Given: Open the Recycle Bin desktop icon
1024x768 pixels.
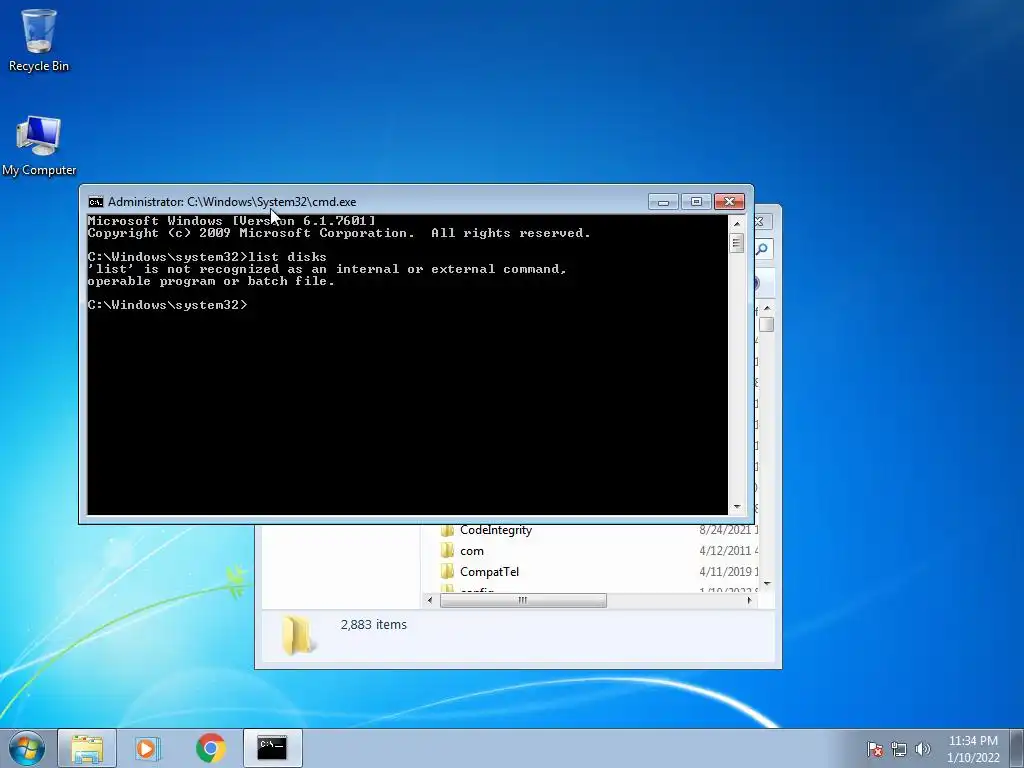Looking at the screenshot, I should point(39,39).
